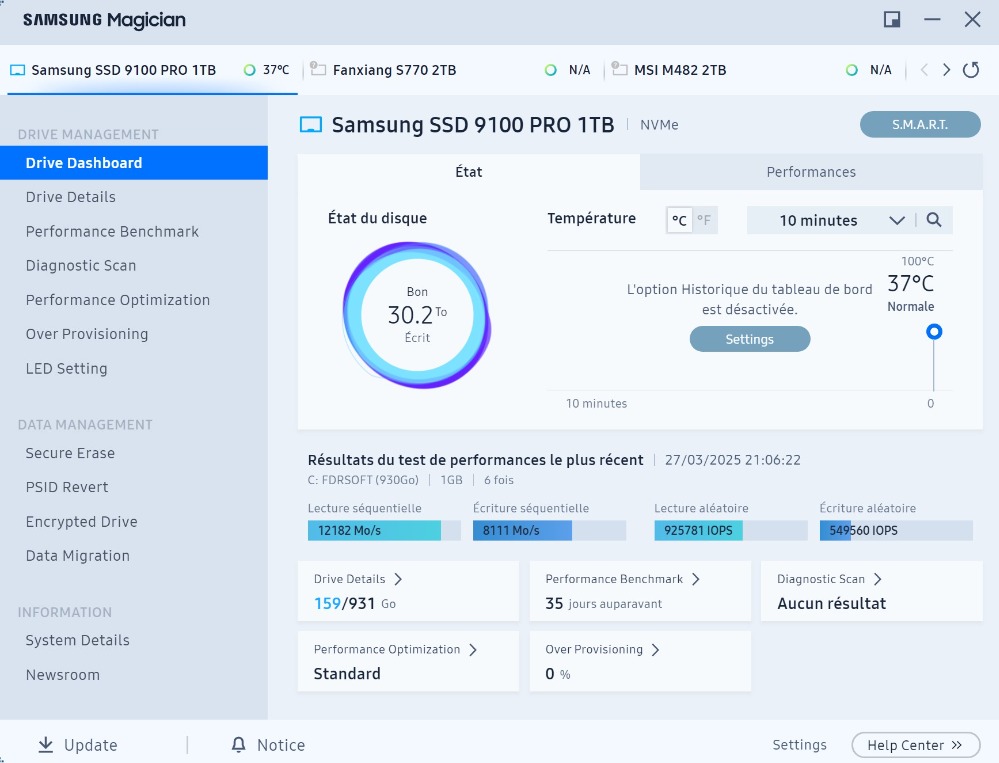Image resolution: width=999 pixels, height=763 pixels.
Task: Click the temperature gauge slider handle
Action: (934, 332)
